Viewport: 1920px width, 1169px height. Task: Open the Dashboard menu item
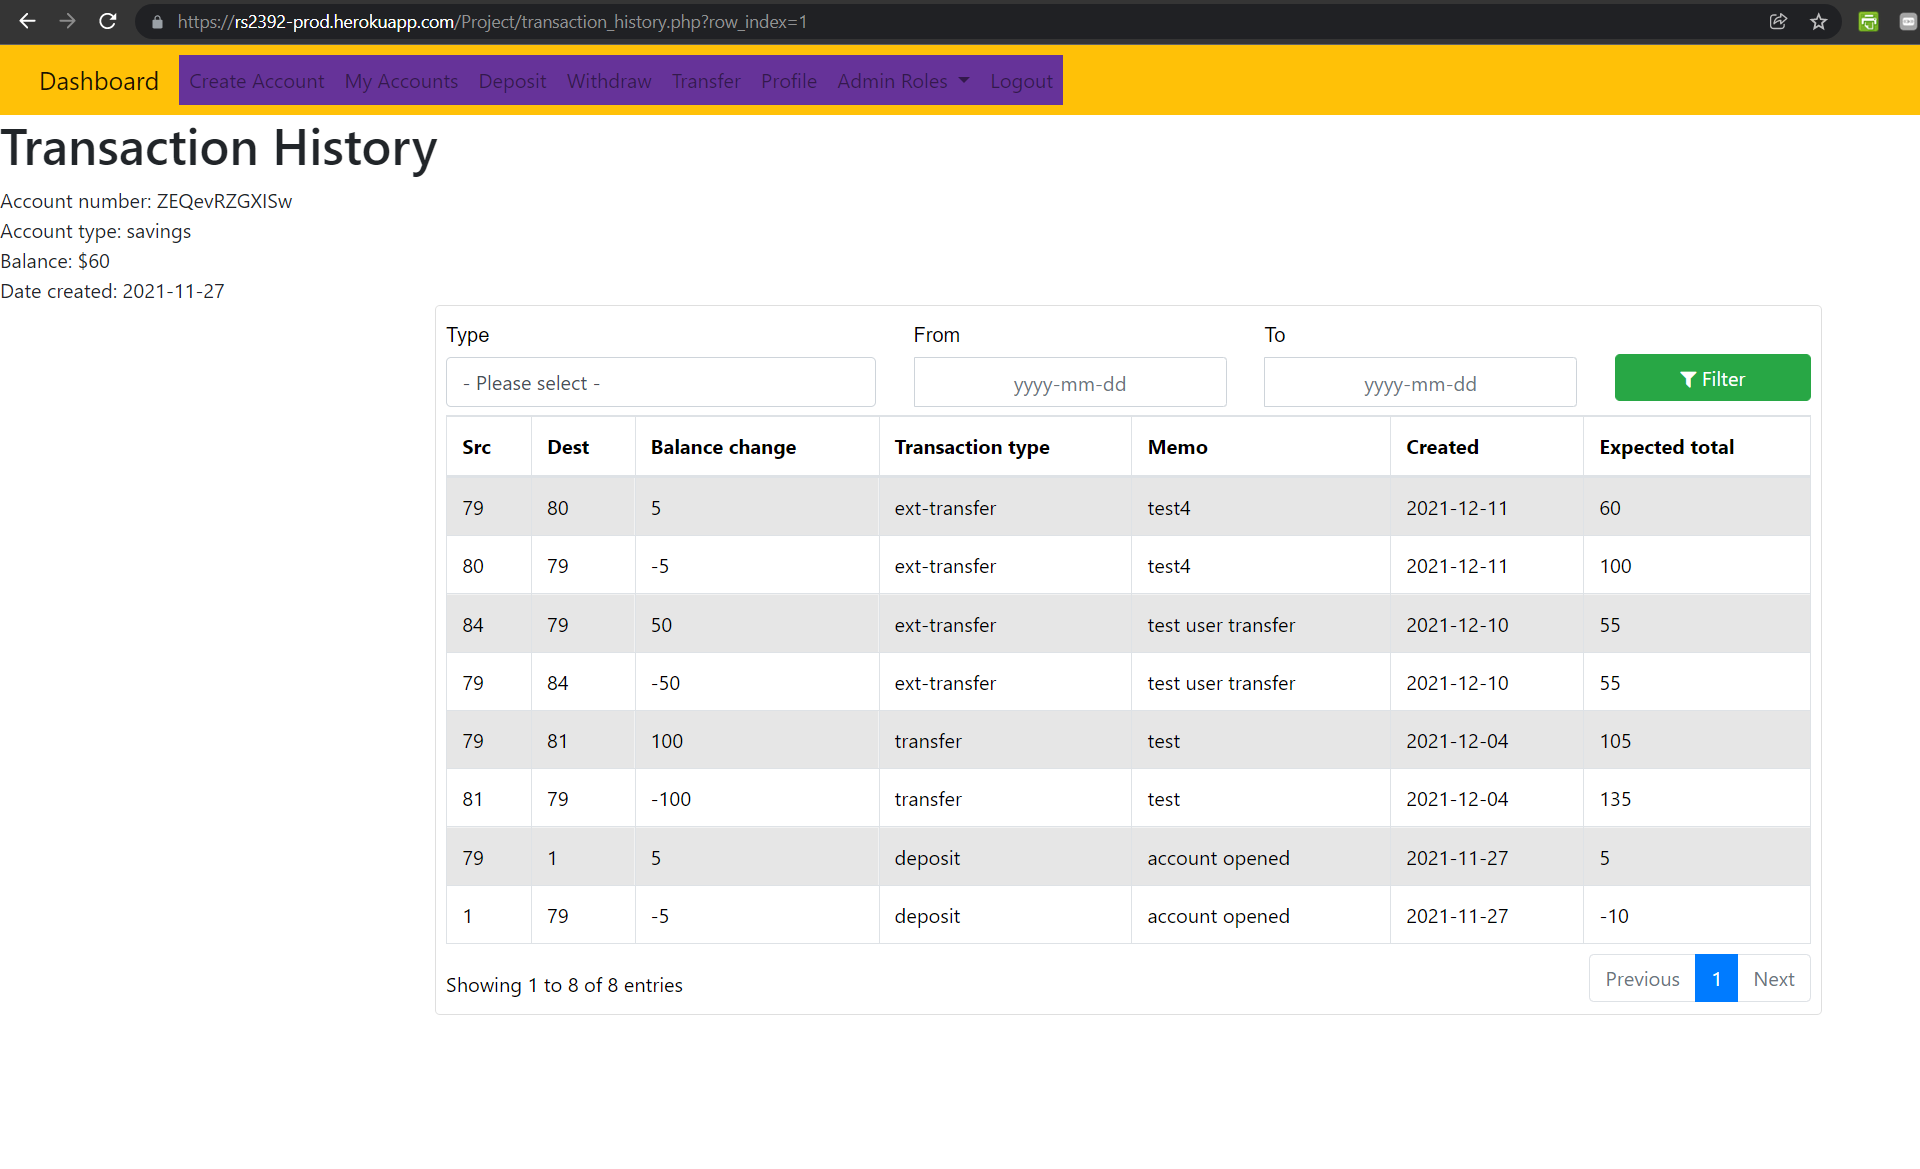[98, 81]
